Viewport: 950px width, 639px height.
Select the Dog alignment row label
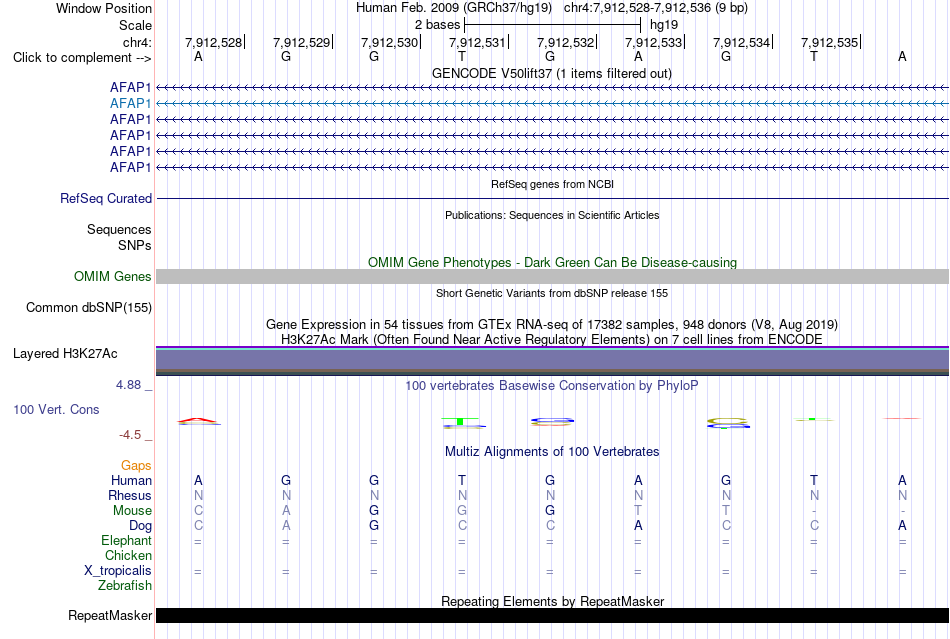[140, 526]
